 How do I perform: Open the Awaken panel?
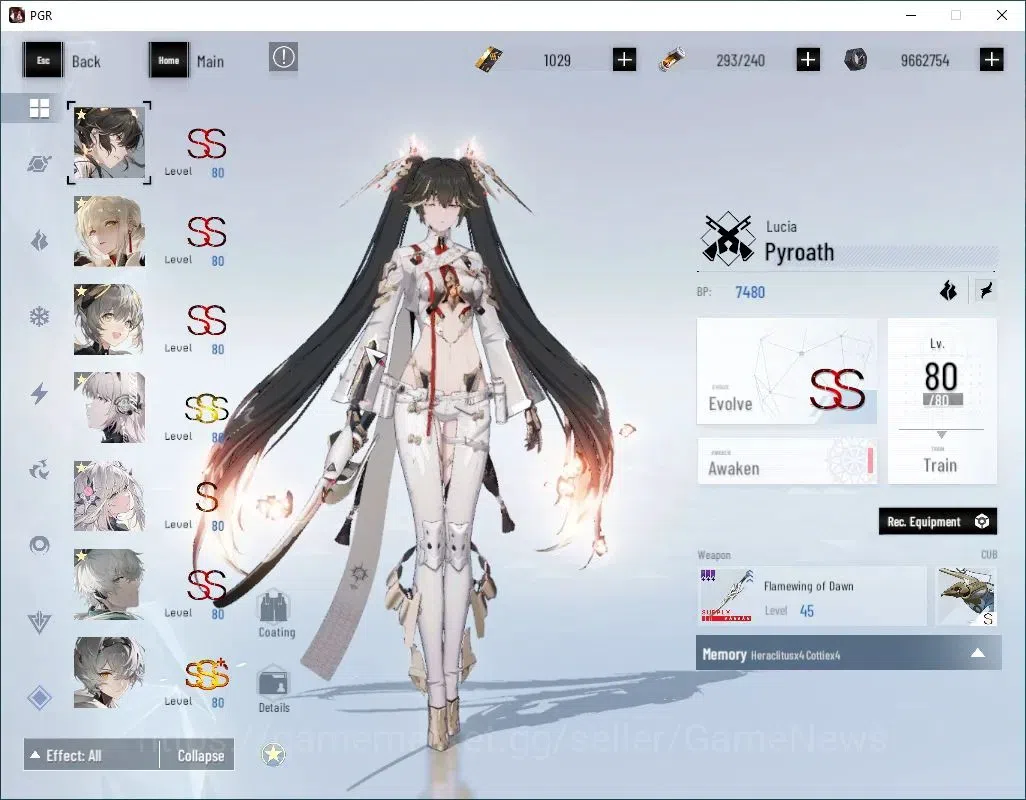787,461
